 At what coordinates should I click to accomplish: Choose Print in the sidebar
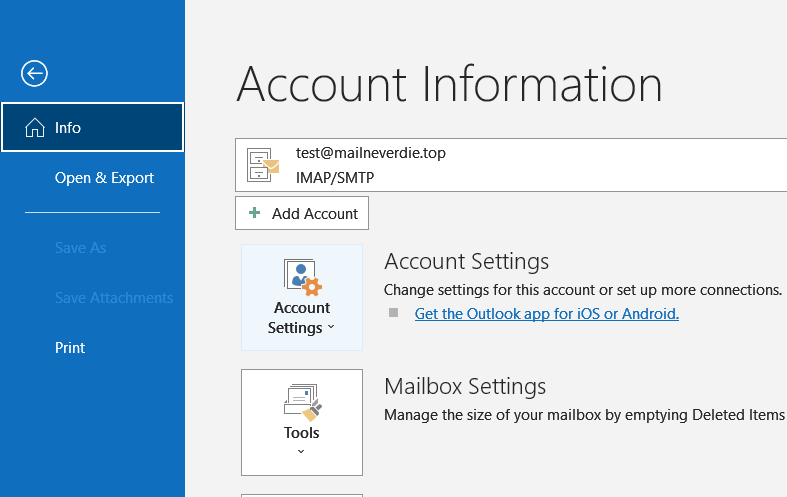[x=70, y=348]
